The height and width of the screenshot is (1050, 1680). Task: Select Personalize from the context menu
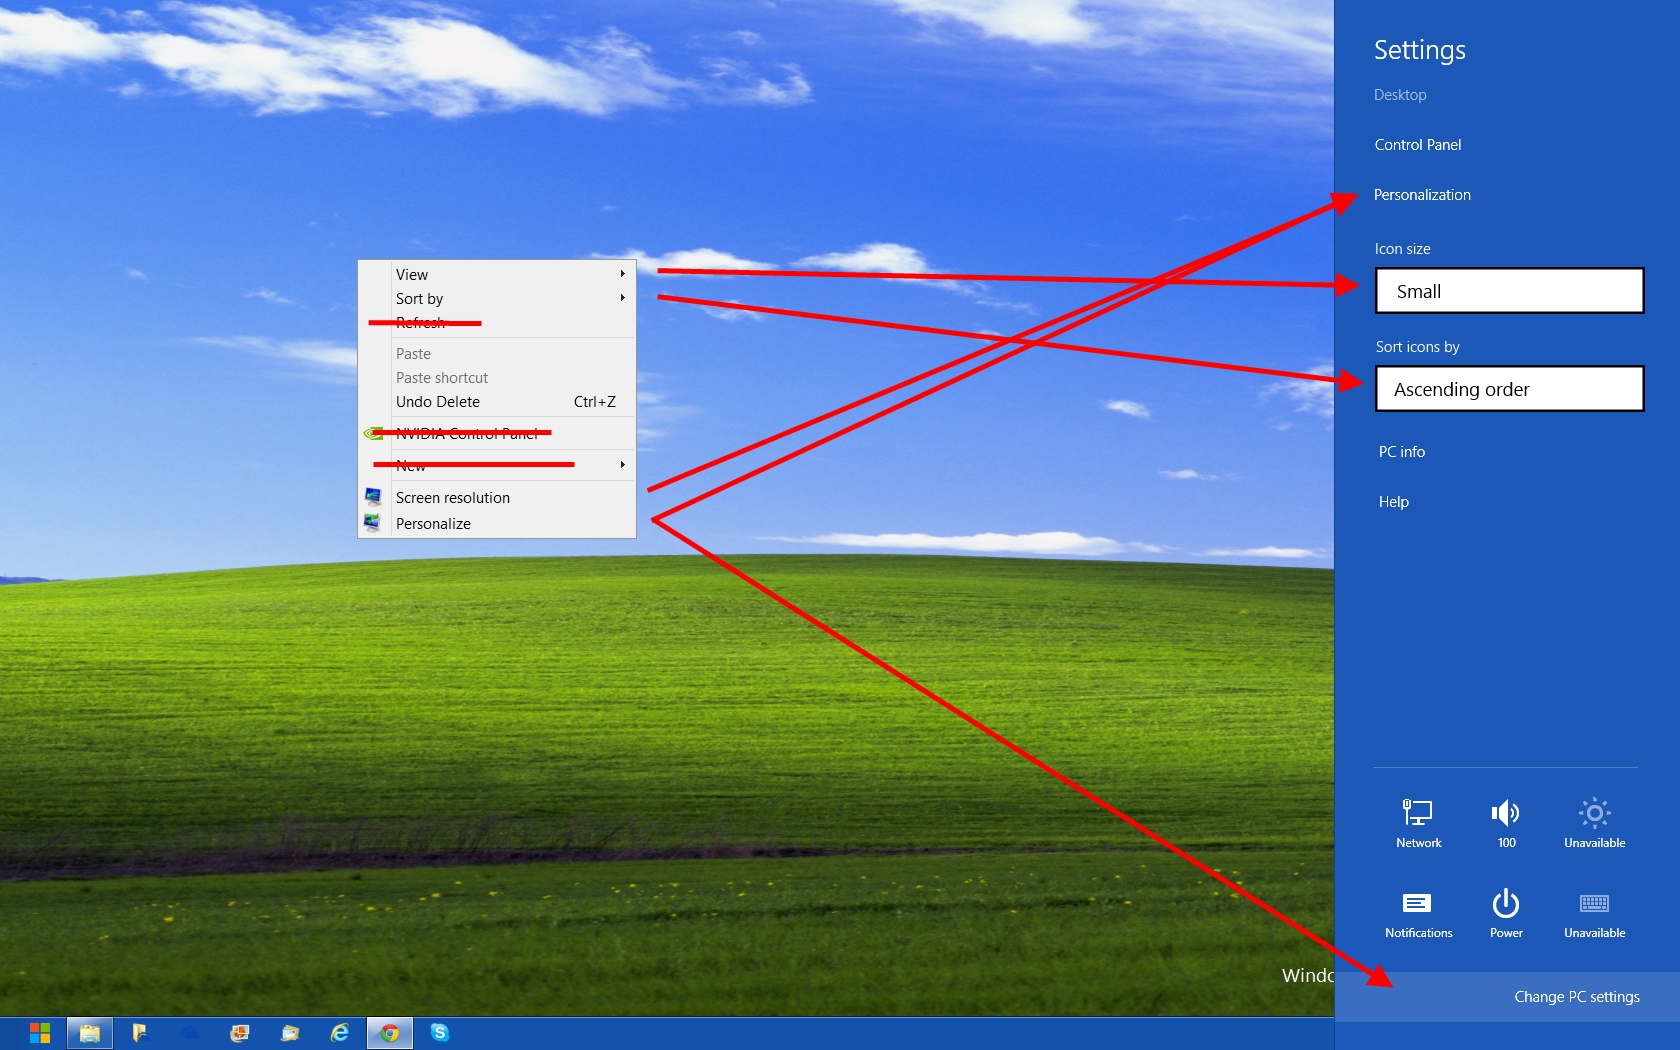(432, 523)
